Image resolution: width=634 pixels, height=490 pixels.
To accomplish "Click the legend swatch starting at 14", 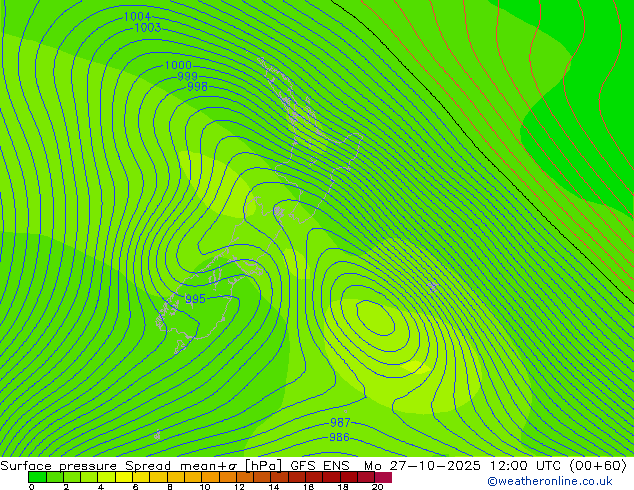I will [279, 477].
